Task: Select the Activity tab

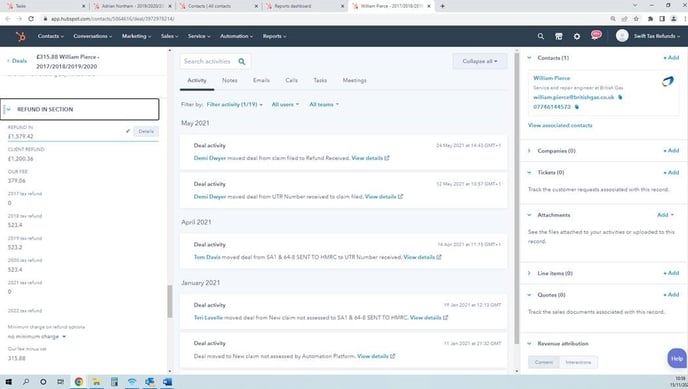Action: [197, 80]
